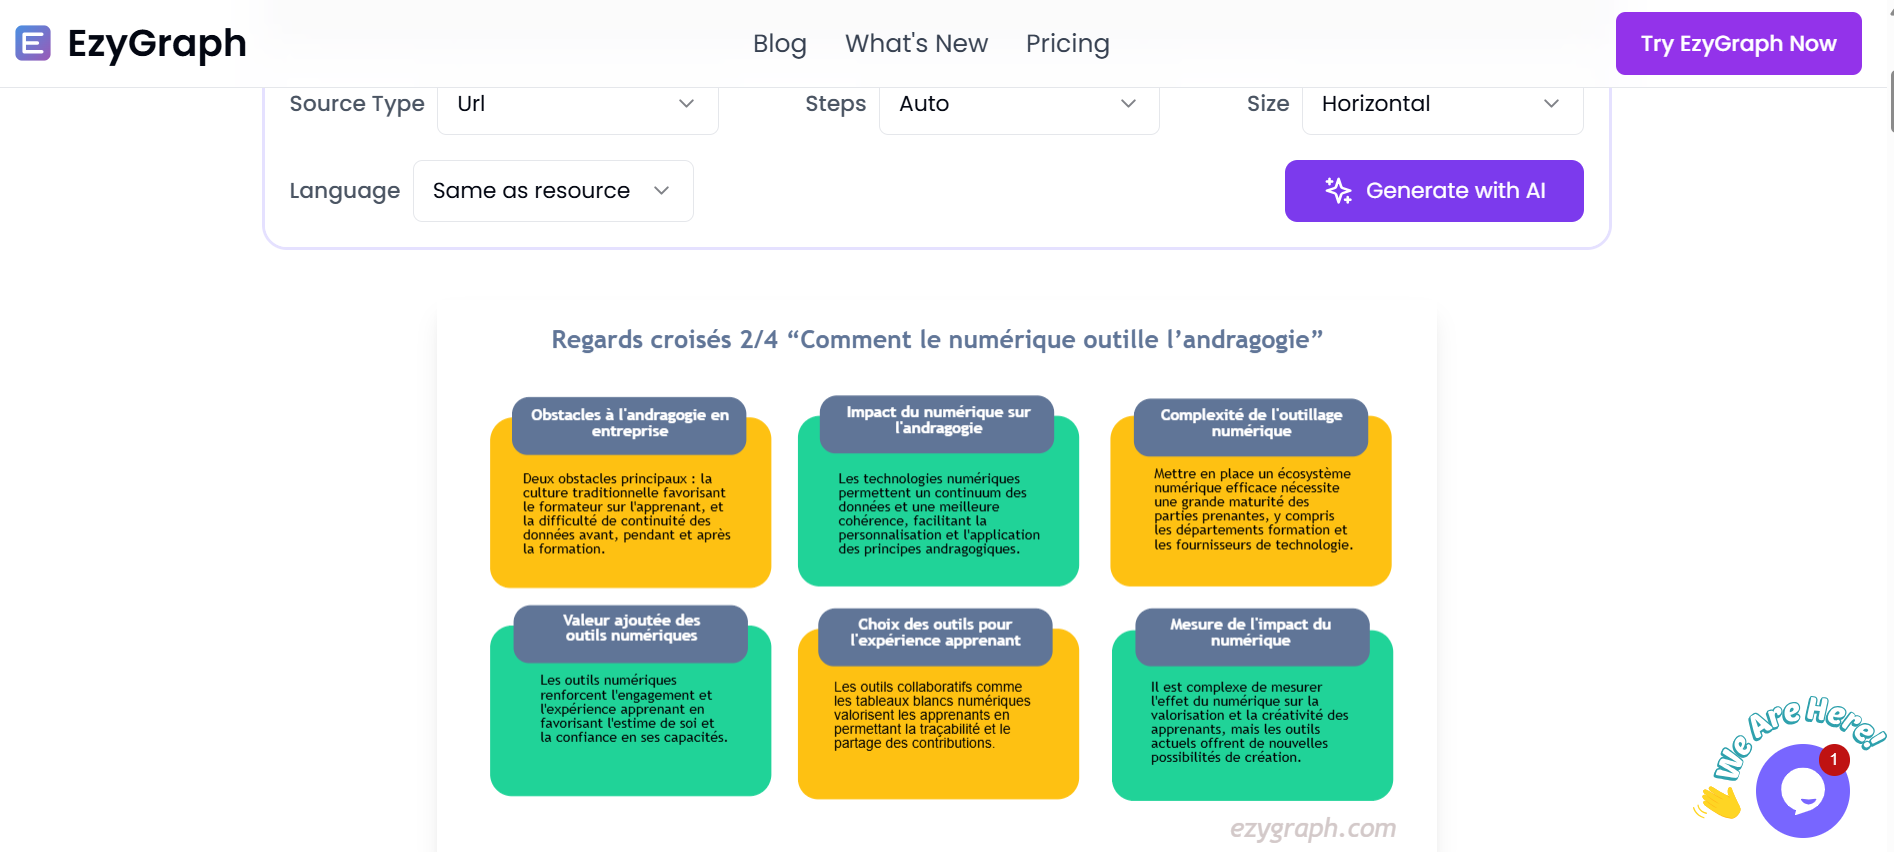Expand the Source Type dropdown
Image resolution: width=1894 pixels, height=852 pixels.
(577, 104)
